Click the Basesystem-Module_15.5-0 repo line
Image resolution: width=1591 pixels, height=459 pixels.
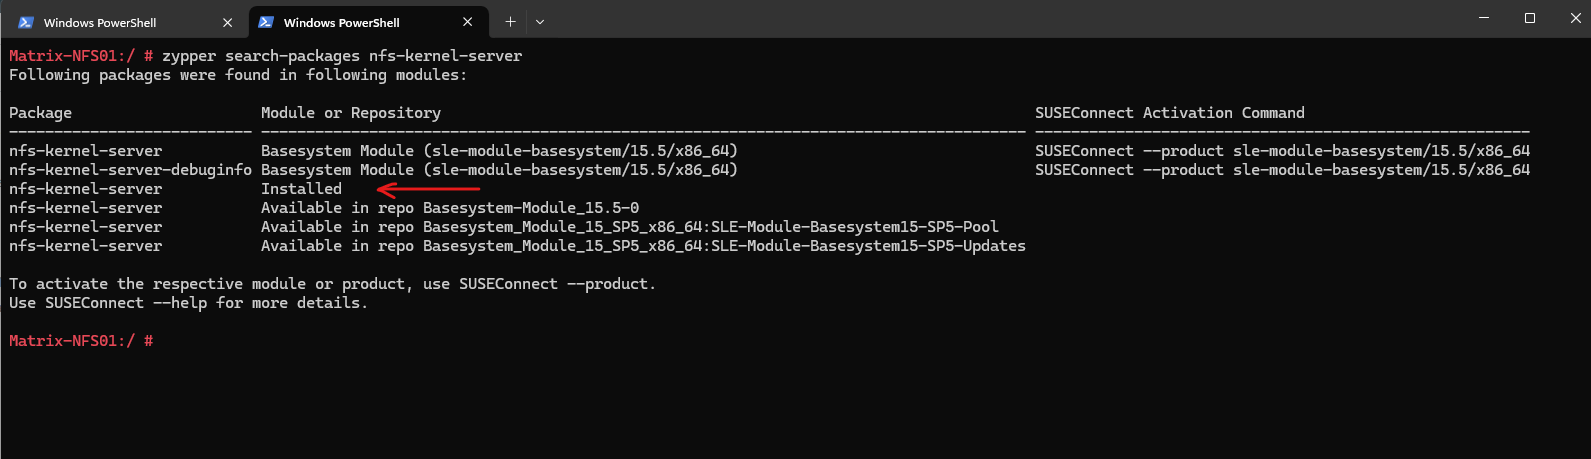[450, 208]
